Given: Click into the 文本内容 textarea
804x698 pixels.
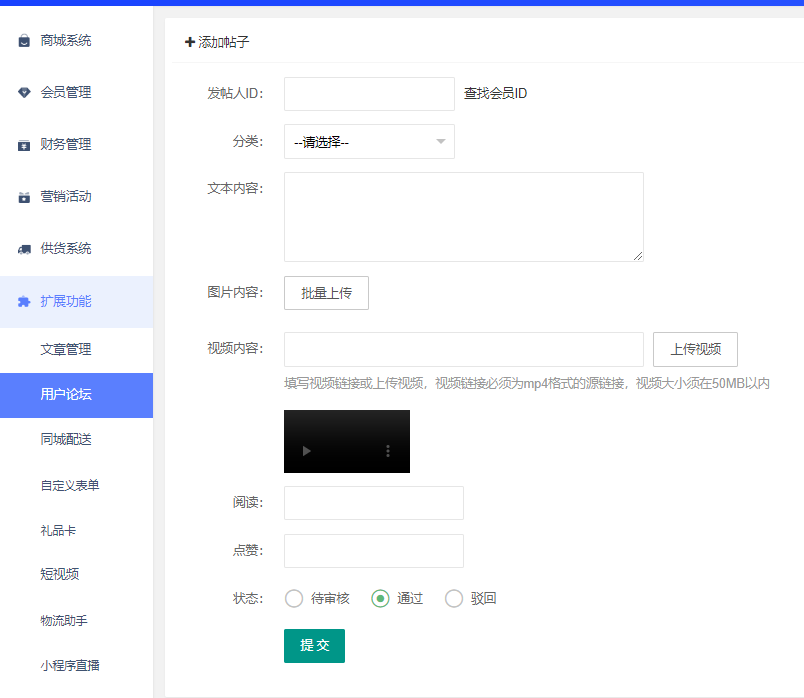Looking at the screenshot, I should (464, 217).
